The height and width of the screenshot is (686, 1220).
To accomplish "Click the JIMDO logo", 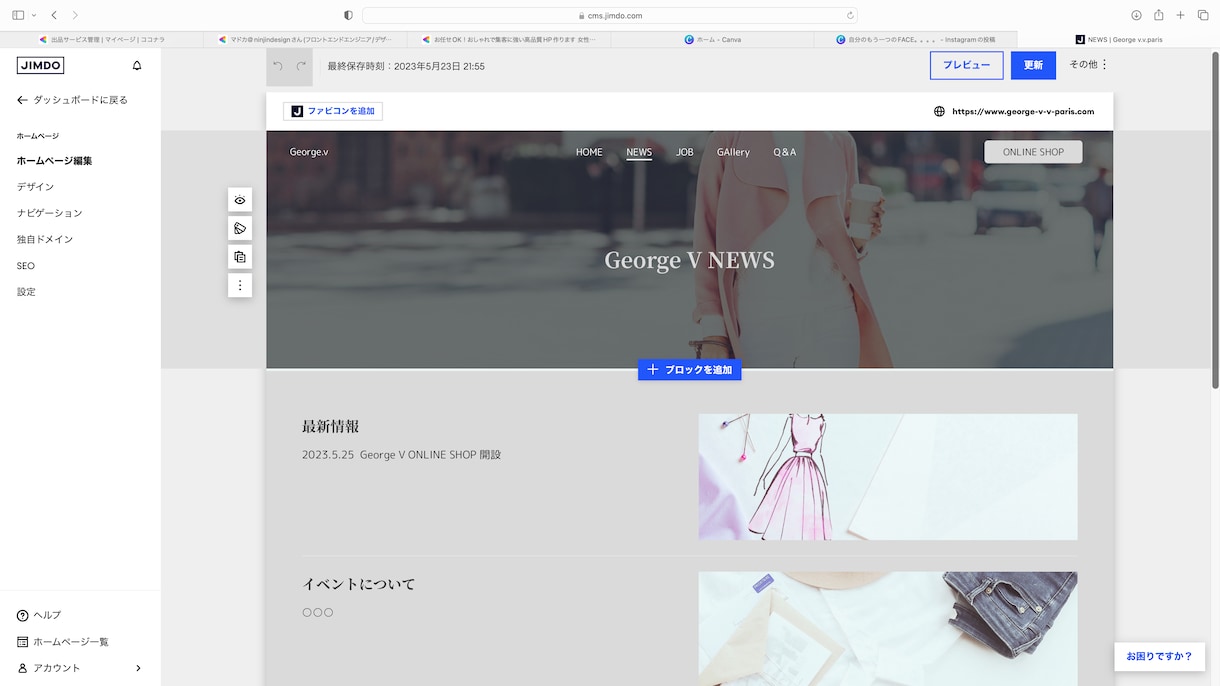I will coord(40,65).
